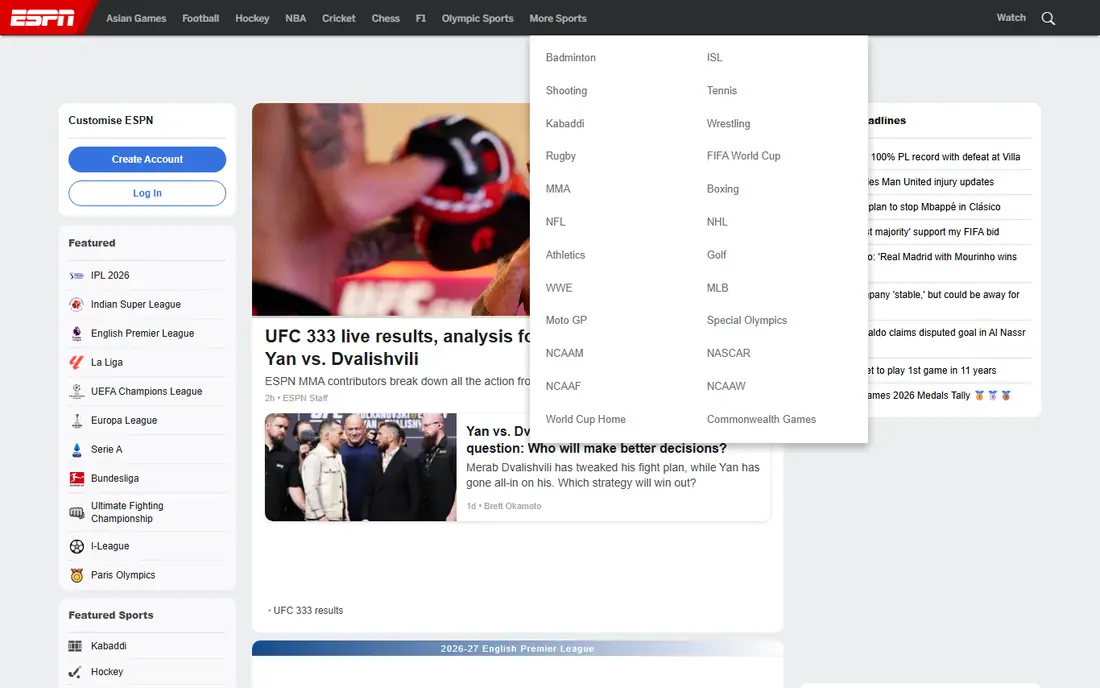1100x688 pixels.
Task: Click the ESPN logo
Action: click(x=43, y=18)
